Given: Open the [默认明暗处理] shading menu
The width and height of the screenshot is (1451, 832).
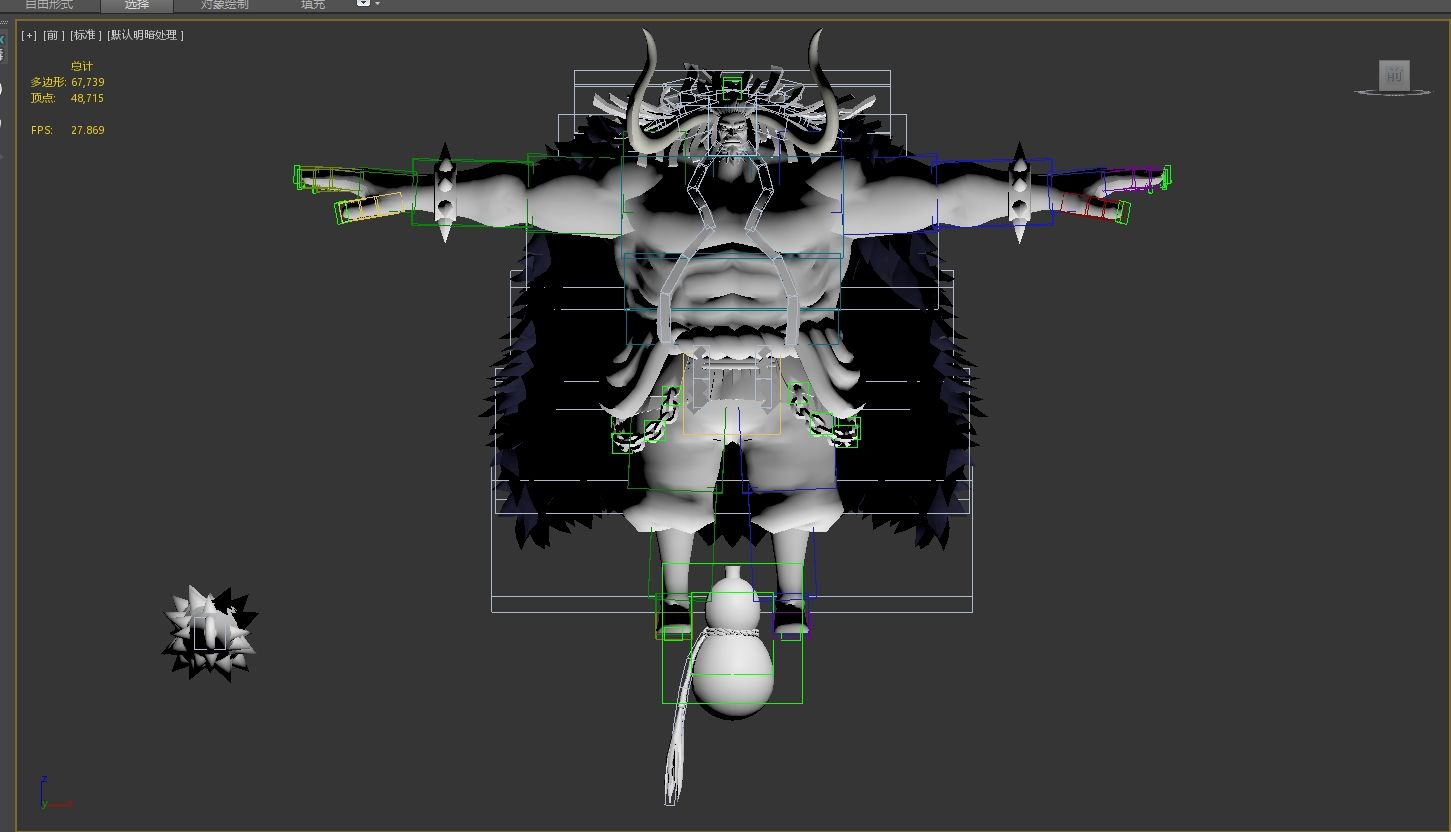Looking at the screenshot, I should (x=145, y=35).
